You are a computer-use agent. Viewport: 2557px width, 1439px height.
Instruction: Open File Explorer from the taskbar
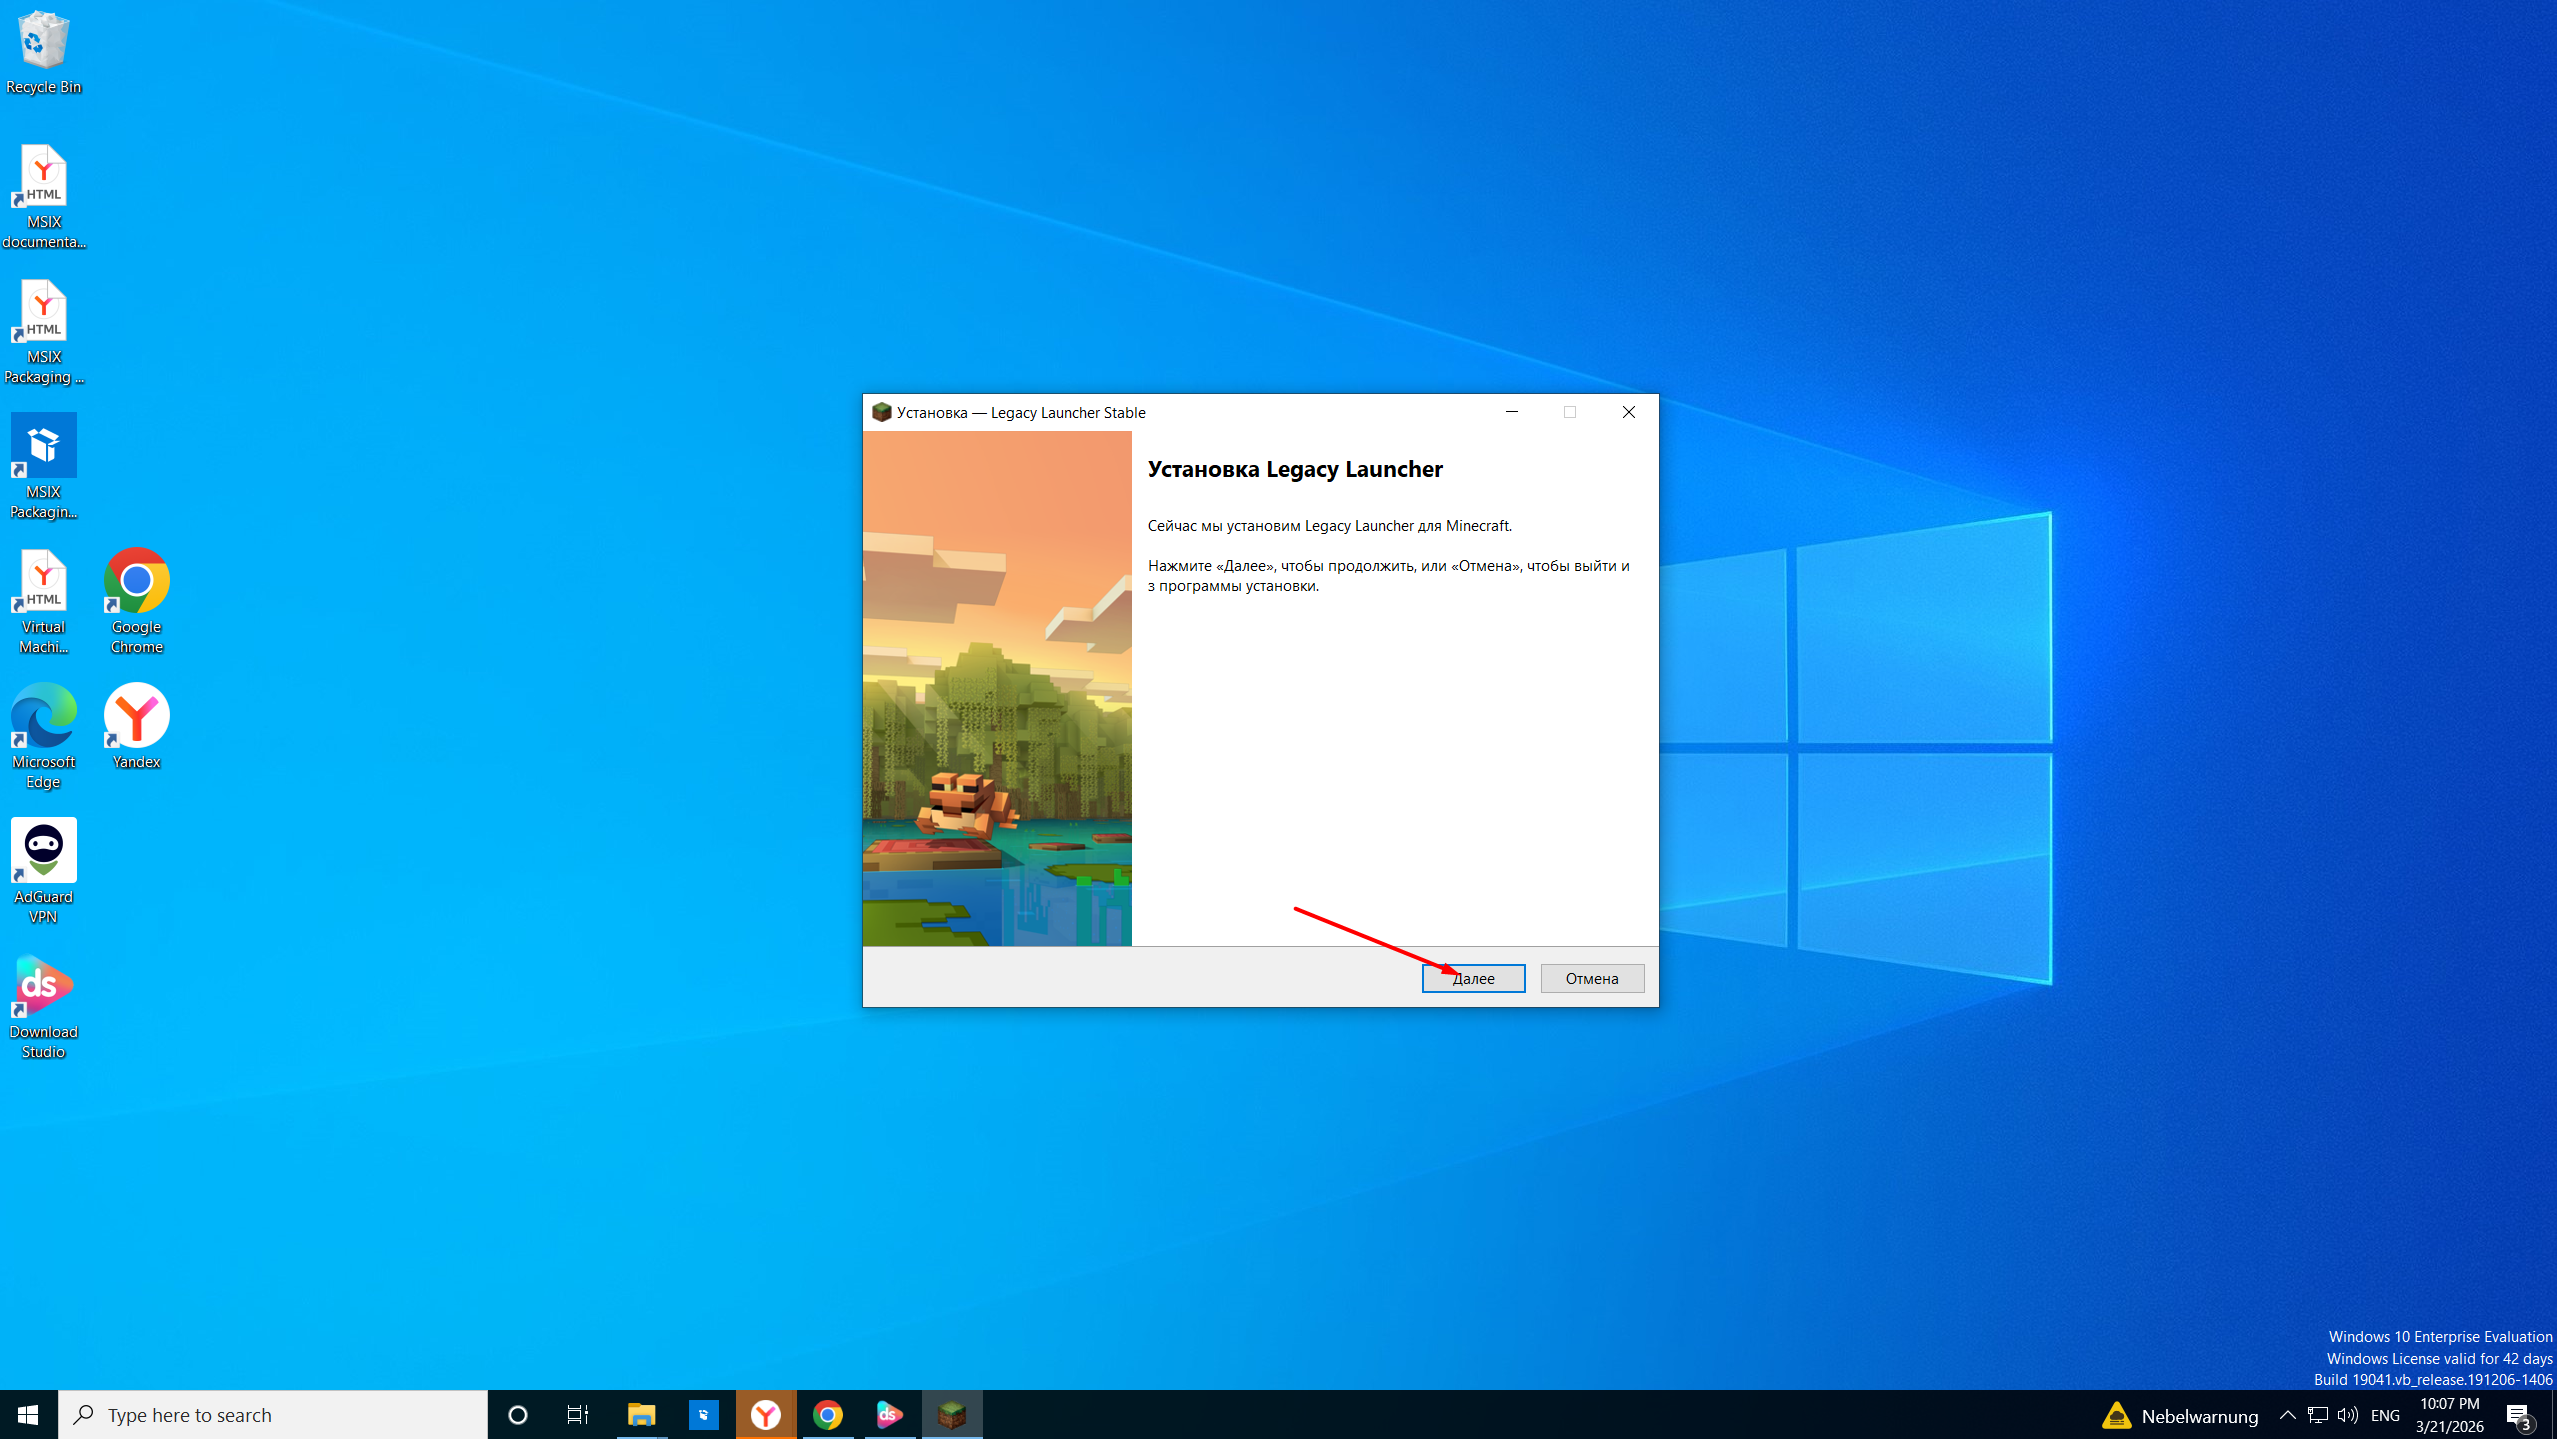[x=642, y=1414]
